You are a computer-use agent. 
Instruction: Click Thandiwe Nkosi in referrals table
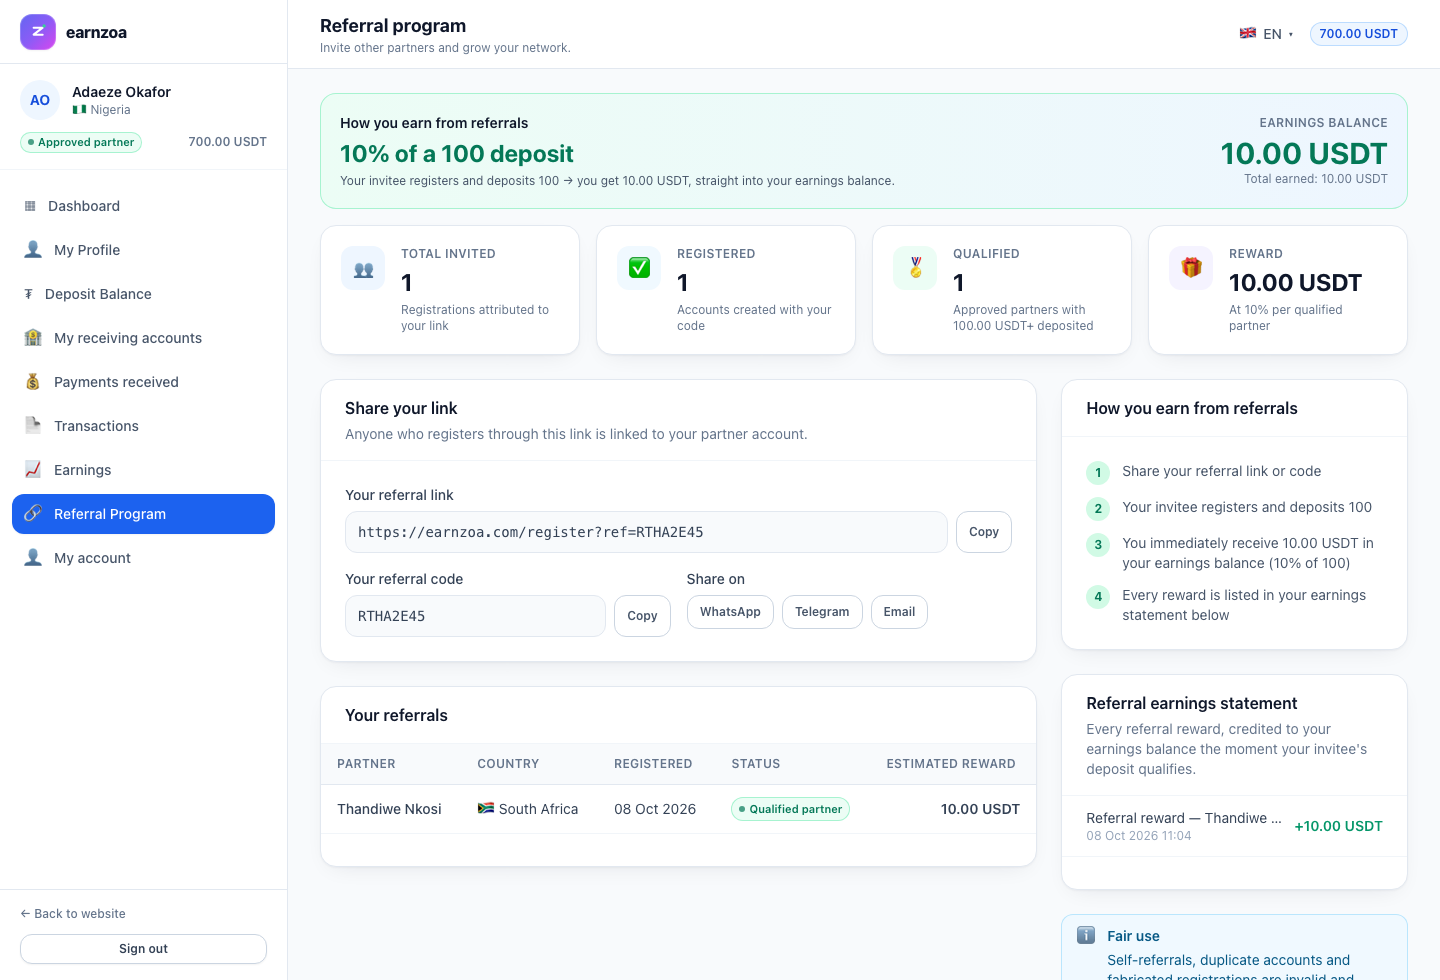click(389, 809)
